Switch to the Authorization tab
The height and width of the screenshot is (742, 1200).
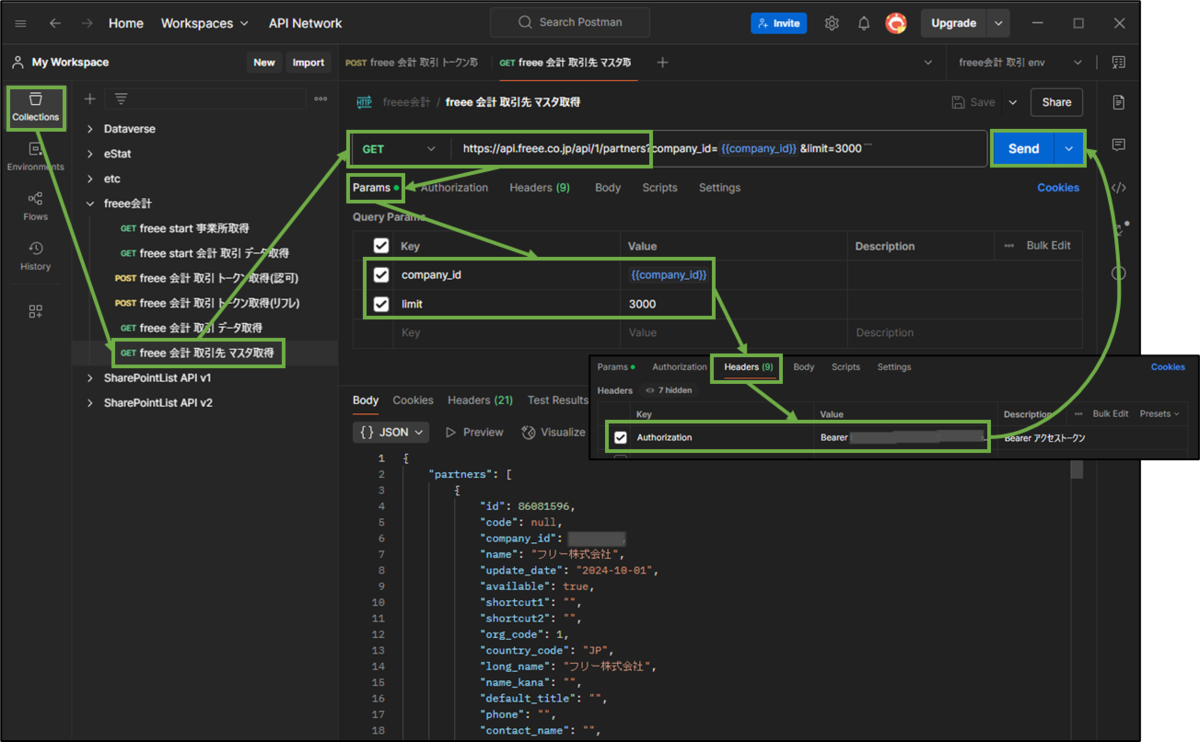point(454,188)
